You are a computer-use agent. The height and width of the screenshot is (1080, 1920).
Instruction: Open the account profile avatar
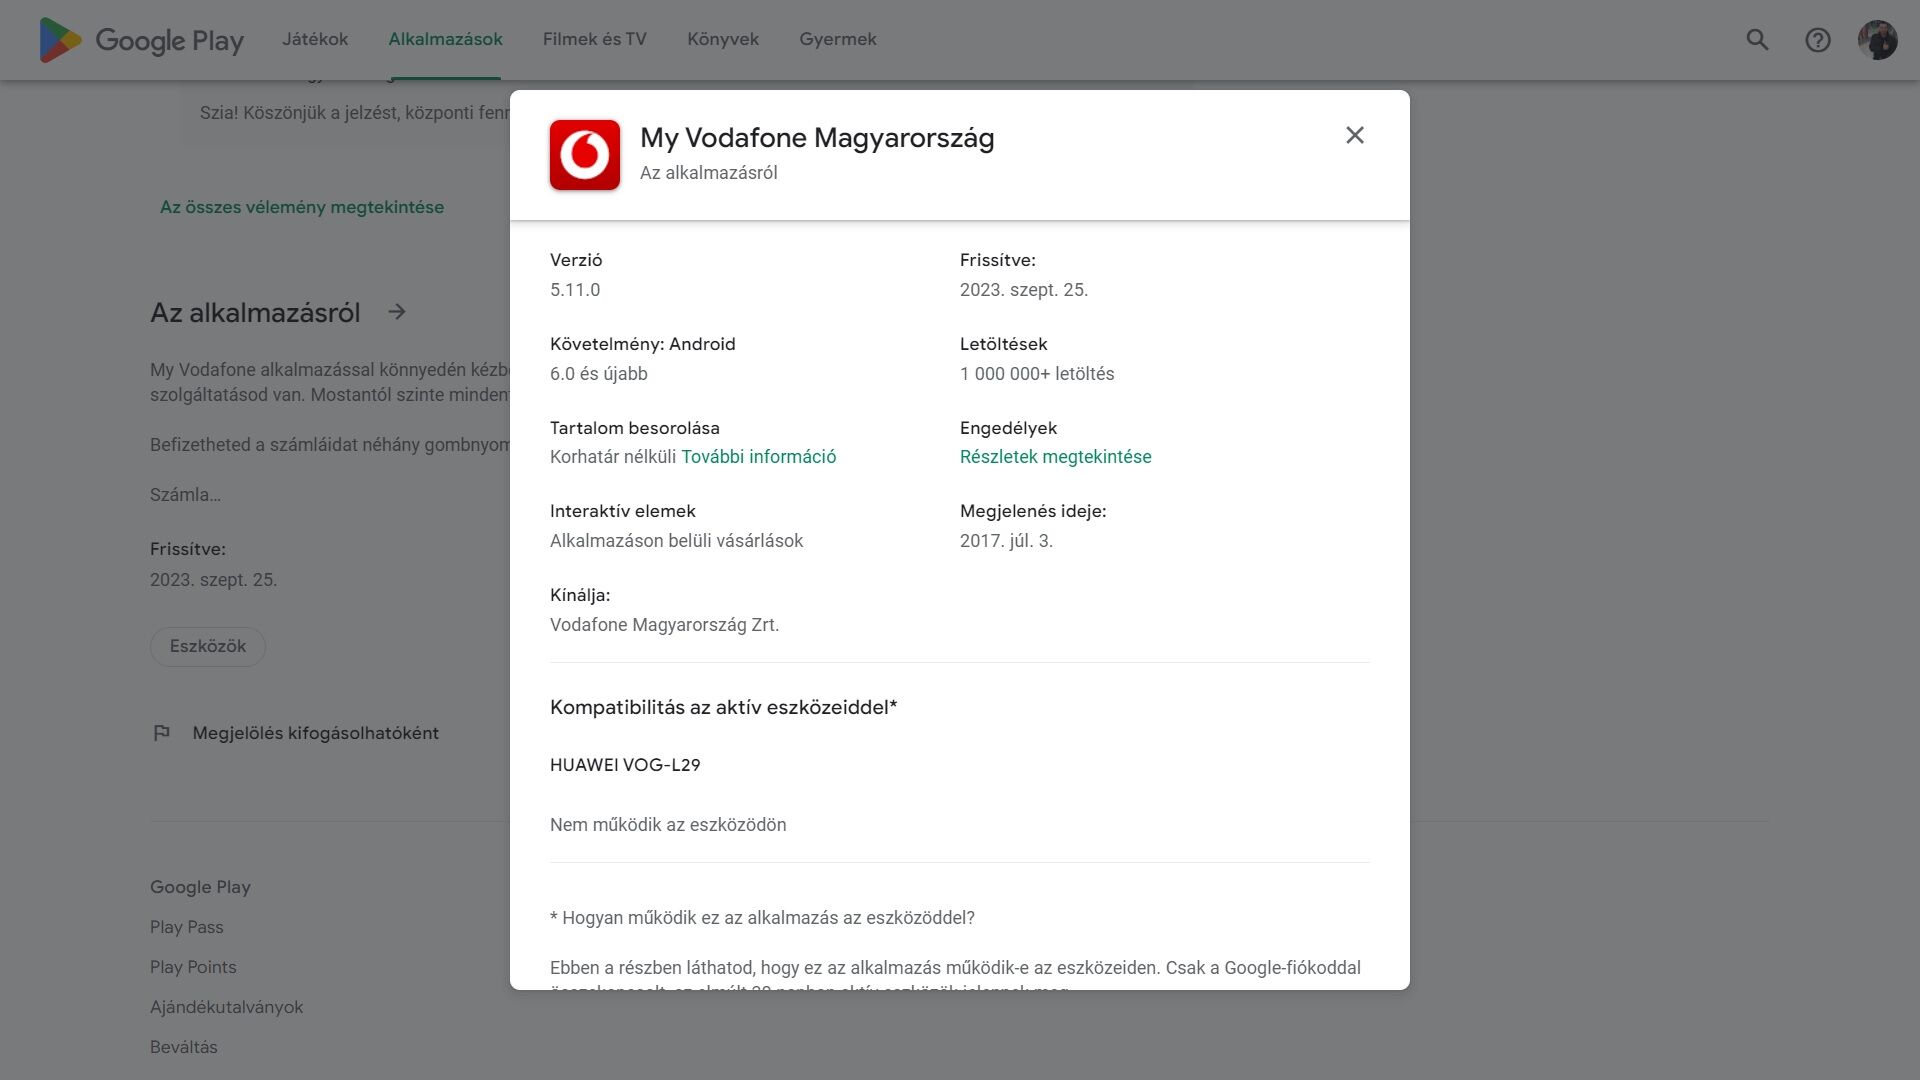click(1877, 40)
